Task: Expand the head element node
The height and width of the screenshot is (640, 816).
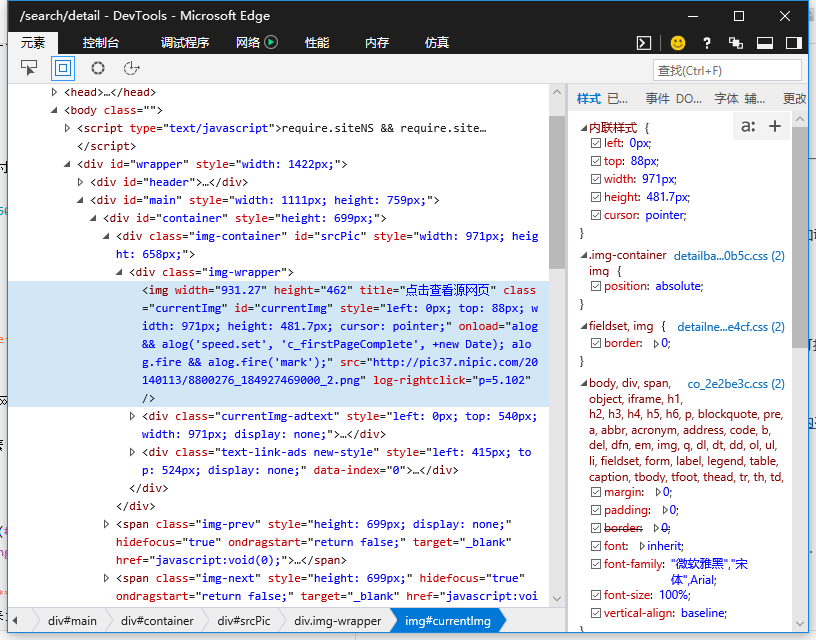Action: click(x=55, y=92)
